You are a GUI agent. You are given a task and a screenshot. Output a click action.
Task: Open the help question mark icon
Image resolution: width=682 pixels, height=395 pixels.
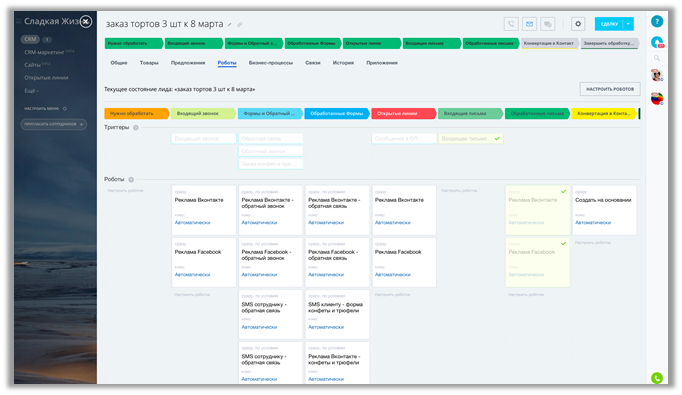tap(657, 21)
